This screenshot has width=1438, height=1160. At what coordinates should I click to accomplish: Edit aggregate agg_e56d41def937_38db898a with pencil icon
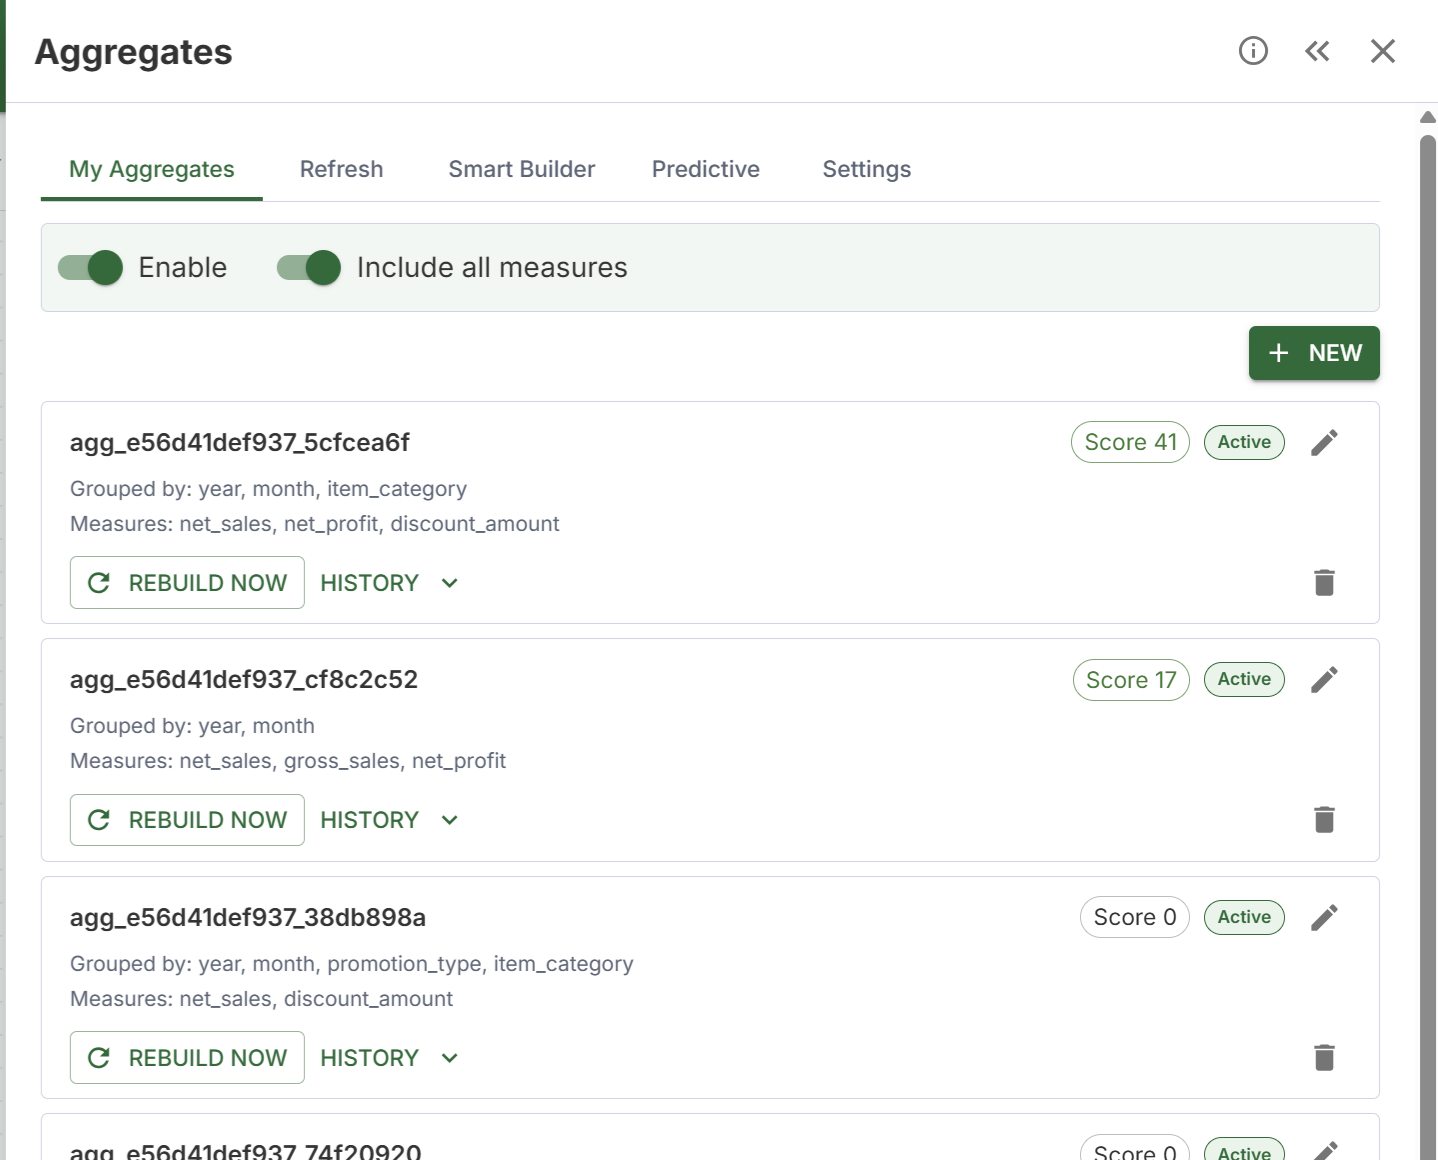[x=1324, y=917]
